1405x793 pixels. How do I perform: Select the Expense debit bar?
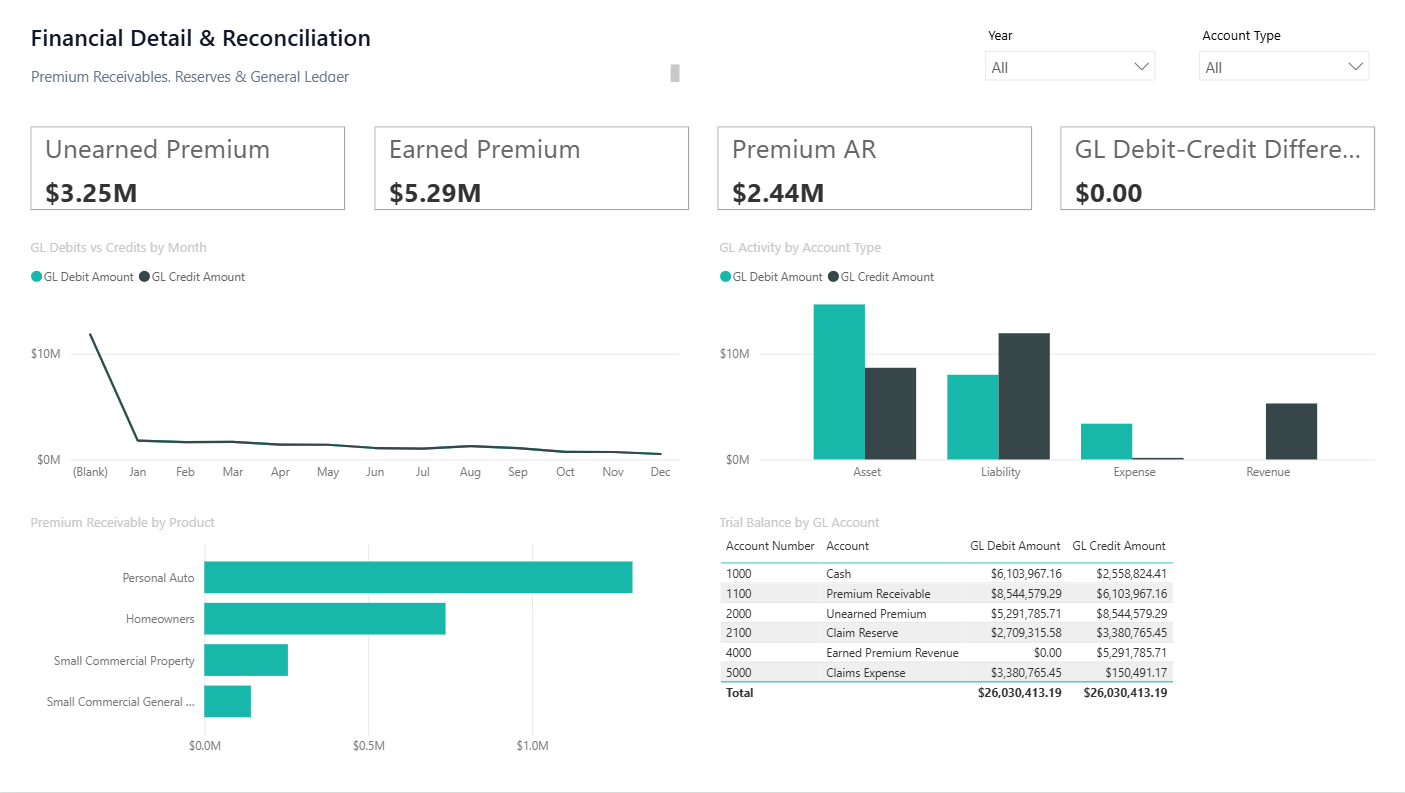(x=1106, y=442)
